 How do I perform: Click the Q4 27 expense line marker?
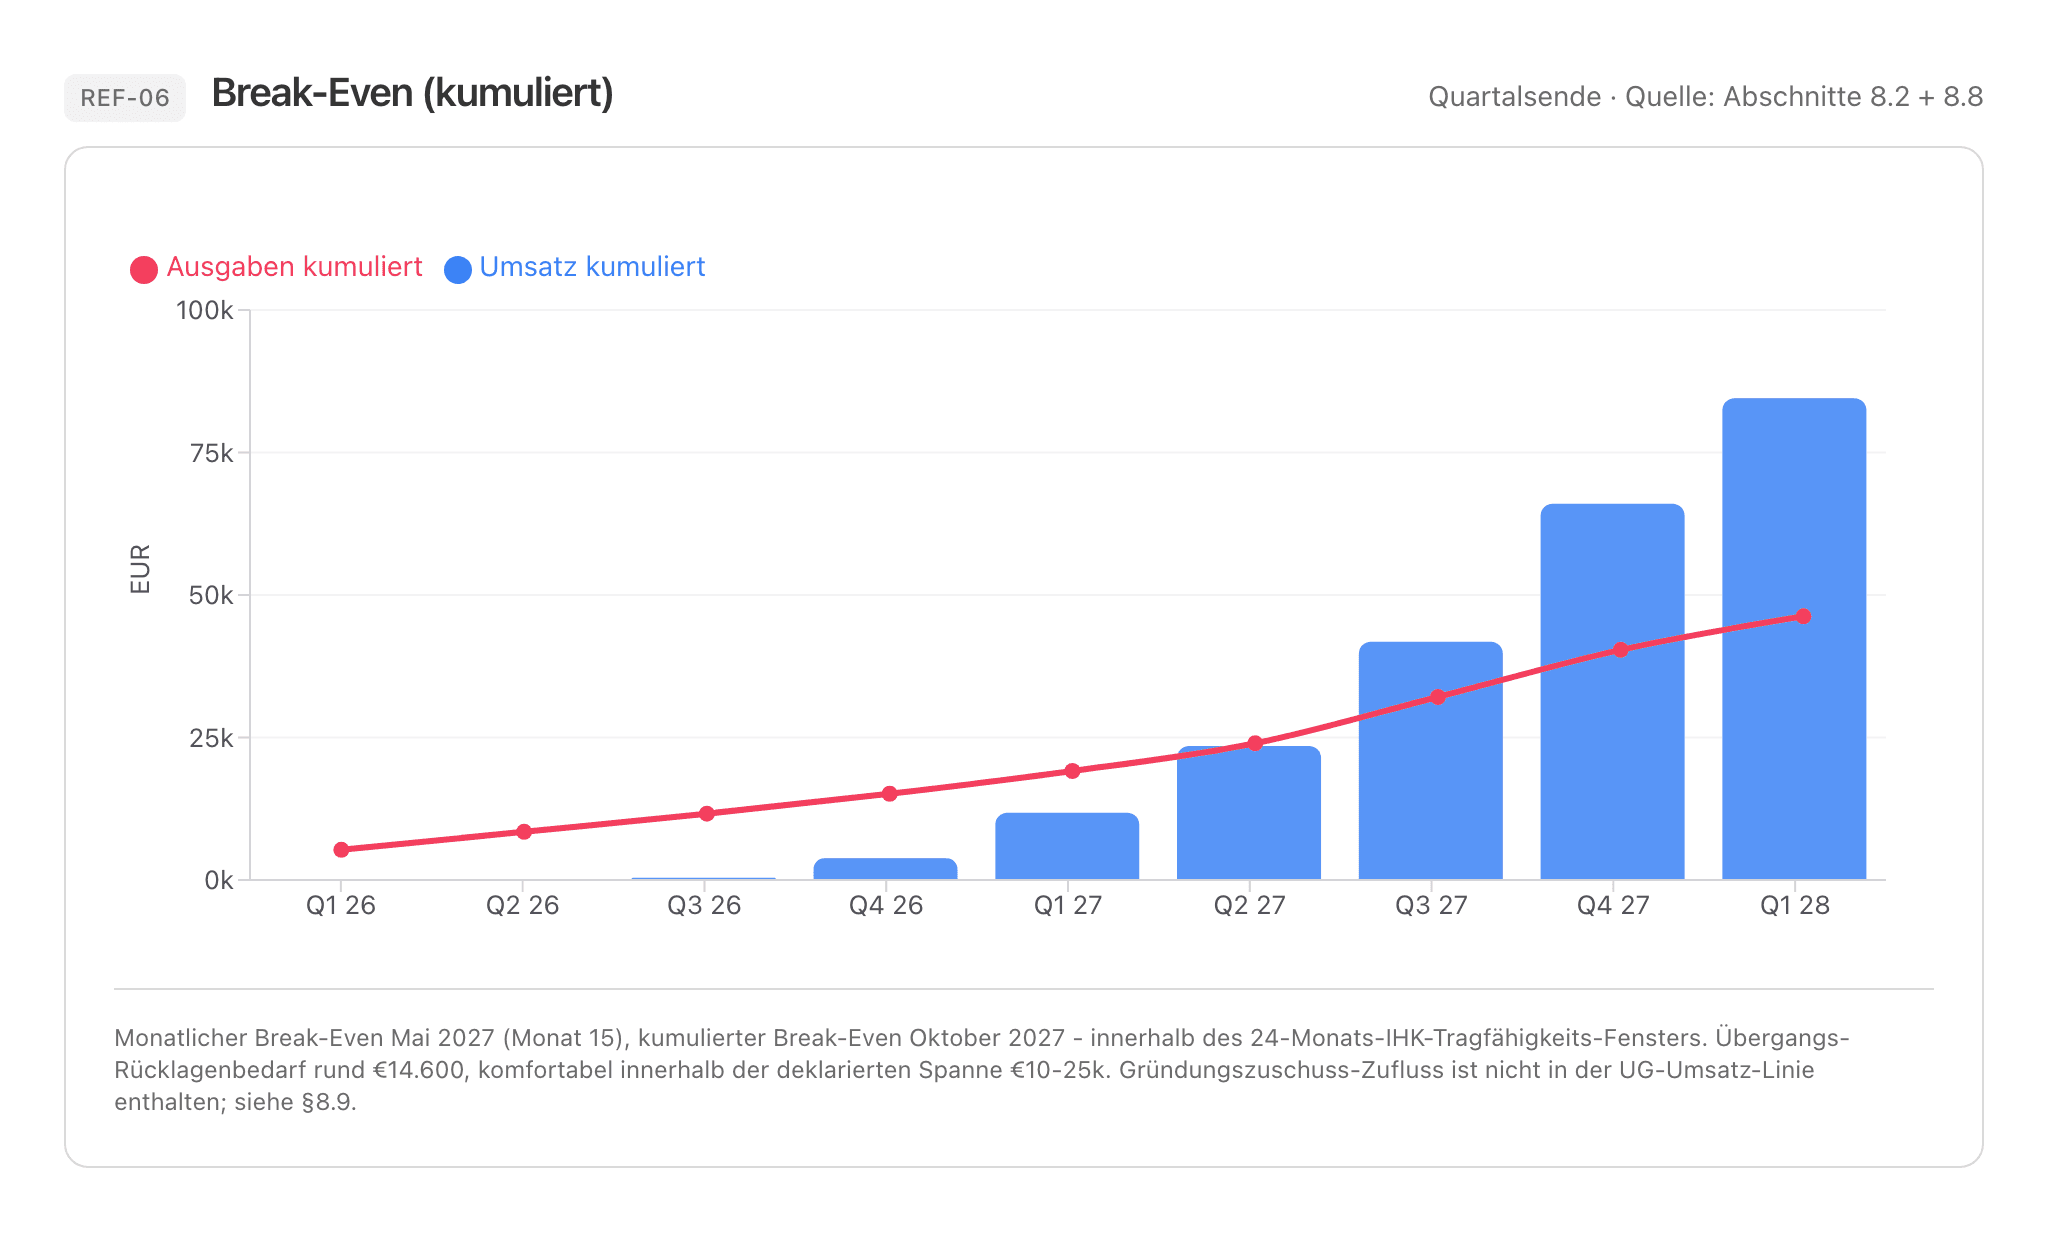point(1620,650)
